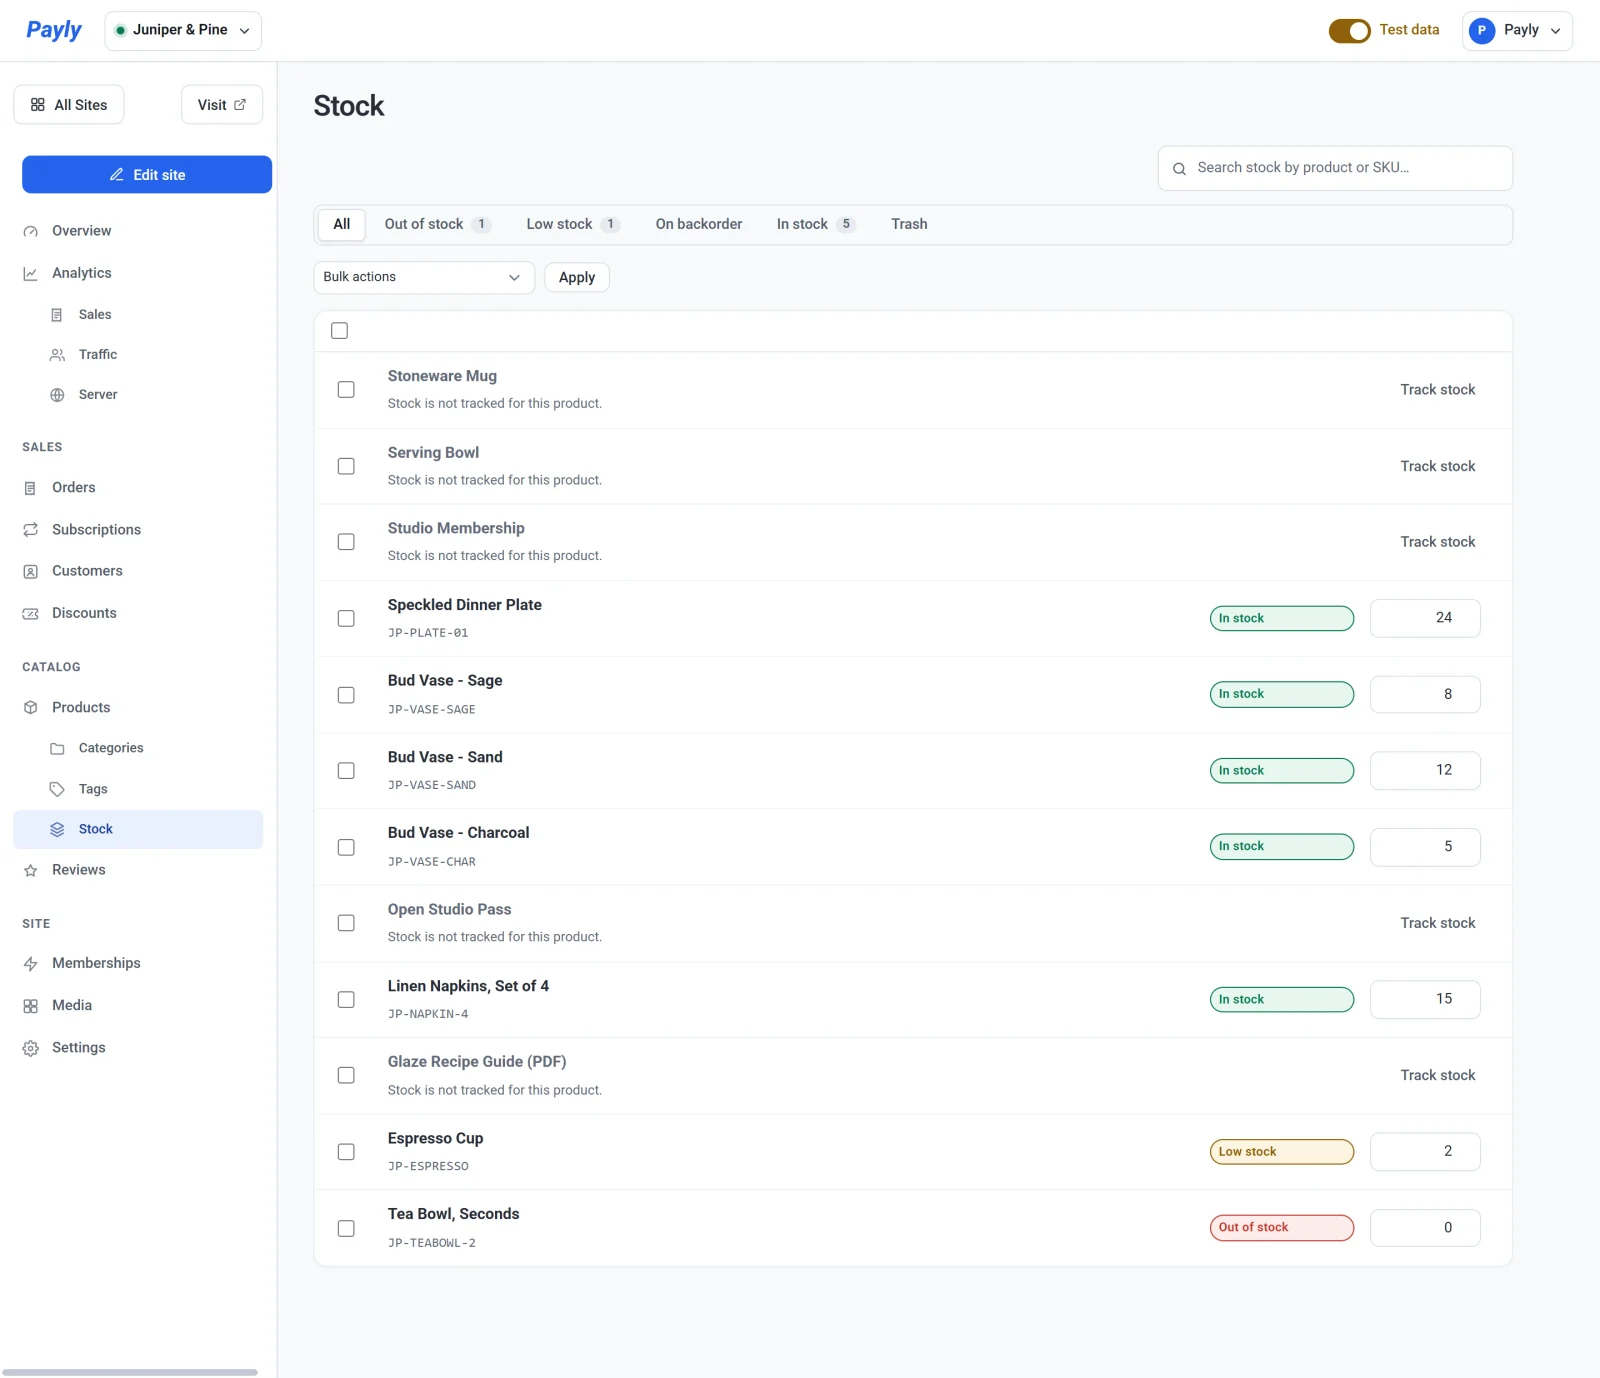Click the Edit site button
1600x1378 pixels.
click(x=147, y=175)
